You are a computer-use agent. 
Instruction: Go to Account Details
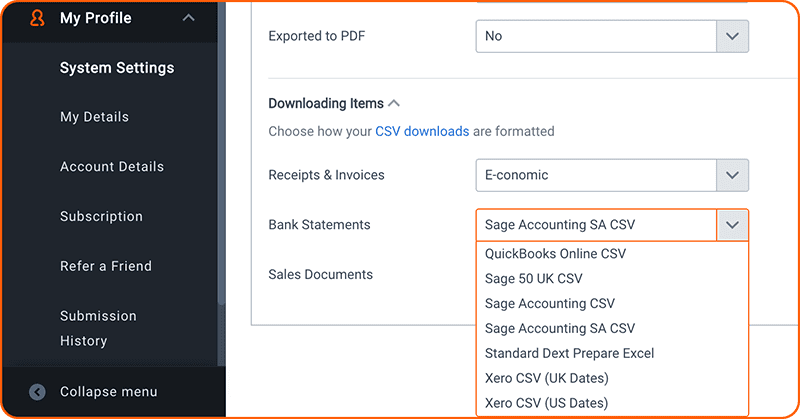[112, 166]
